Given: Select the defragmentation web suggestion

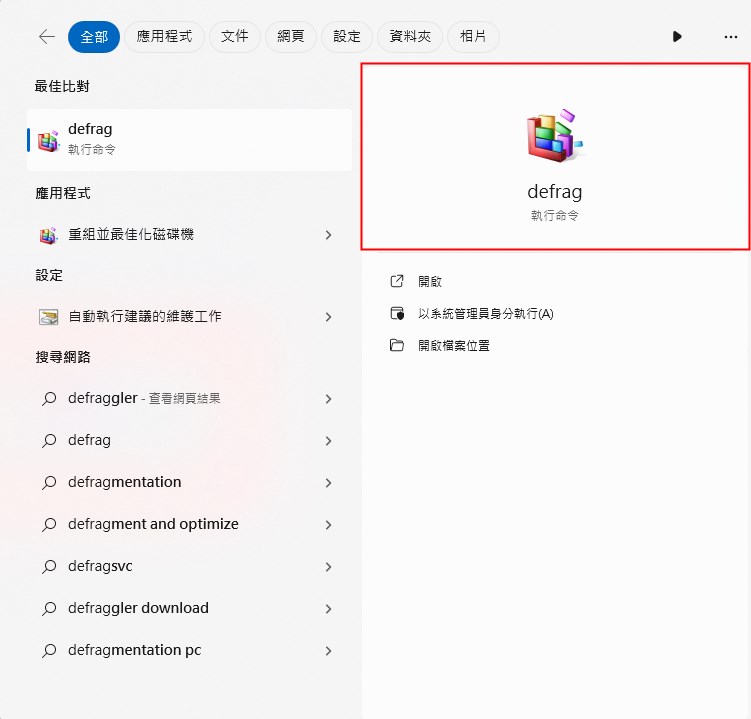Looking at the screenshot, I should (190, 482).
